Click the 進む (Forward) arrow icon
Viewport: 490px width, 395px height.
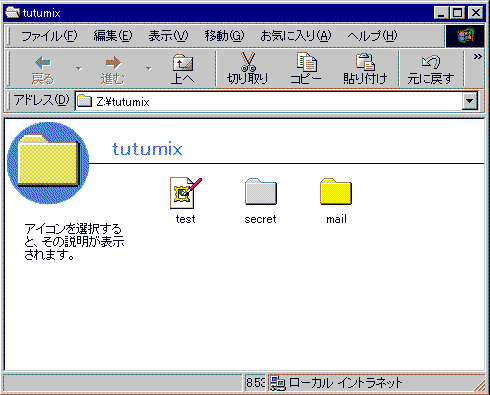point(113,62)
